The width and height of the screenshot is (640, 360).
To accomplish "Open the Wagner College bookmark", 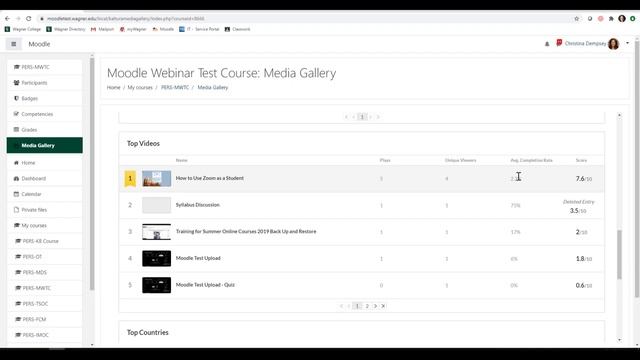I will pos(23,29).
